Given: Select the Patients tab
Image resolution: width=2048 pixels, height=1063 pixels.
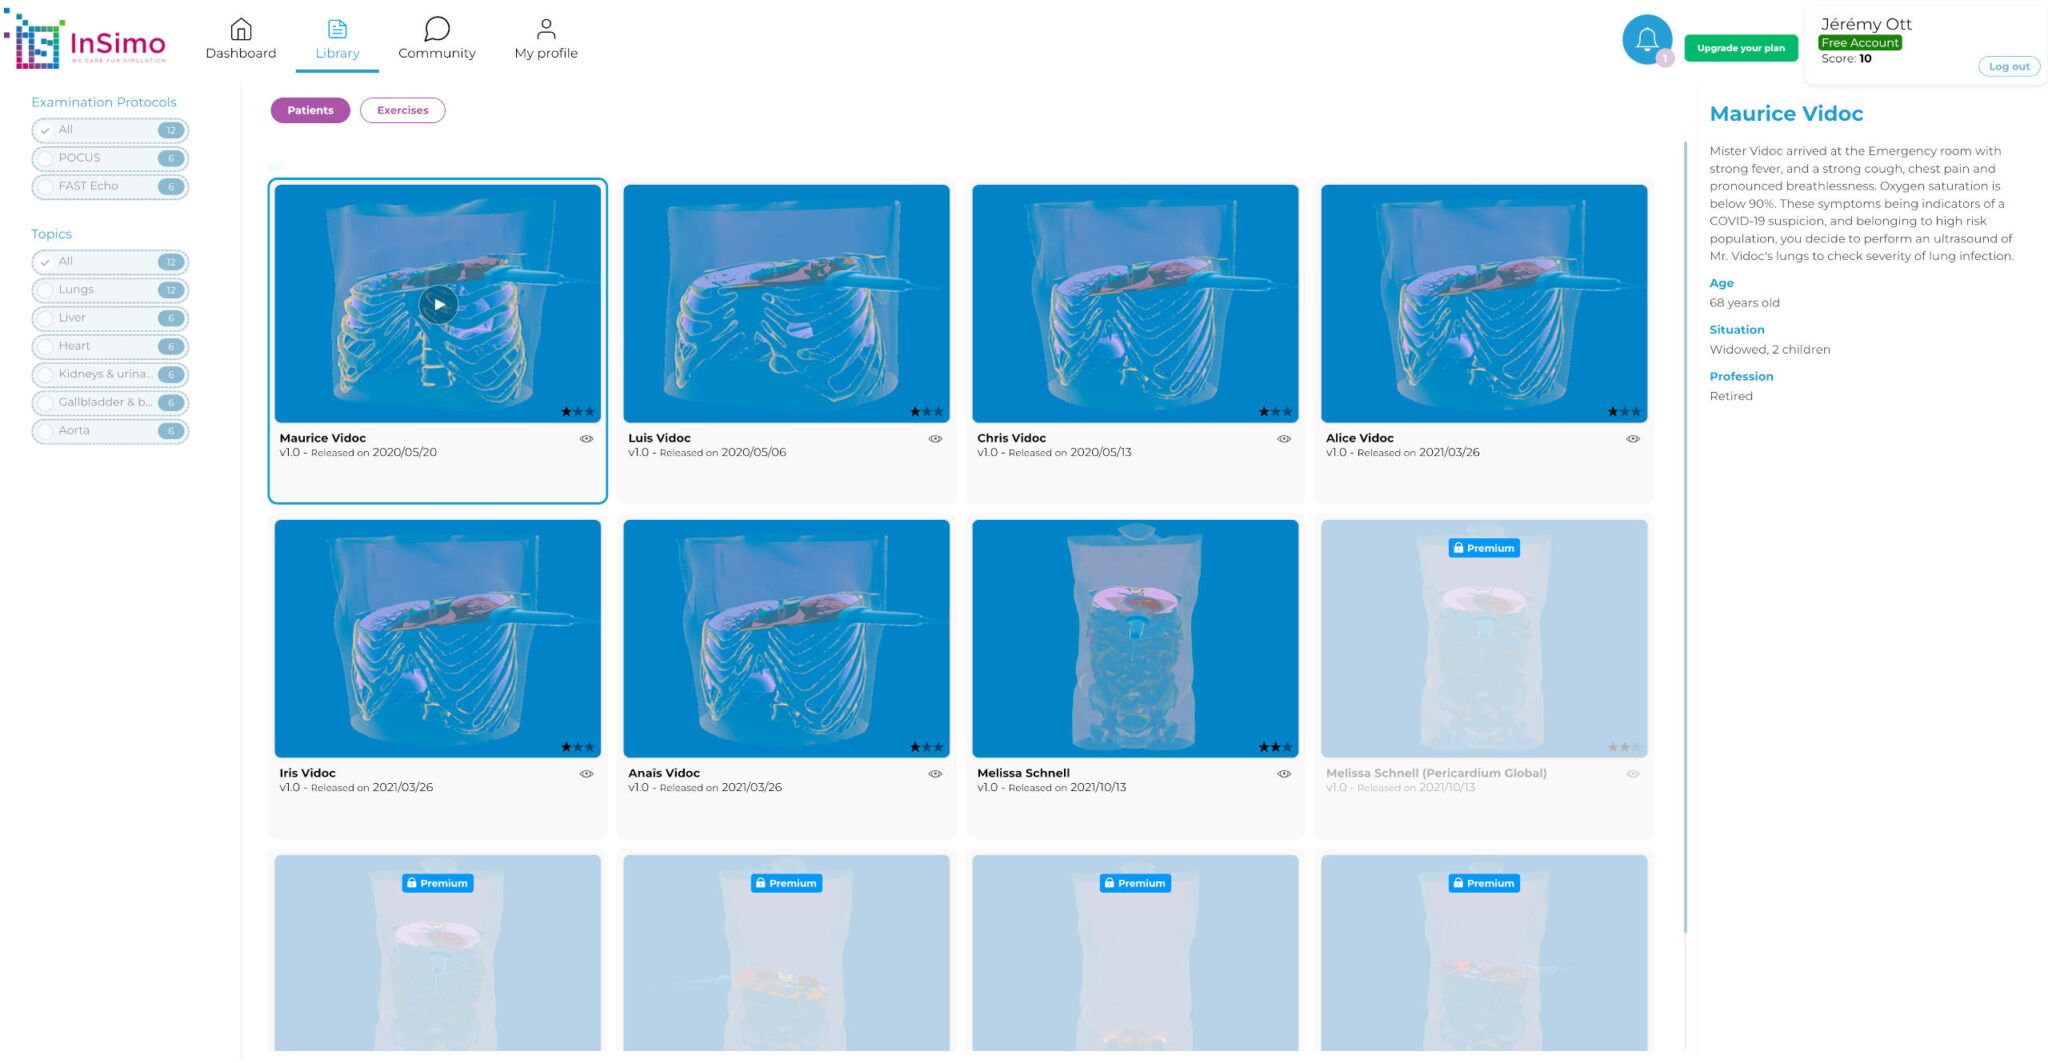Looking at the screenshot, I should [x=310, y=110].
